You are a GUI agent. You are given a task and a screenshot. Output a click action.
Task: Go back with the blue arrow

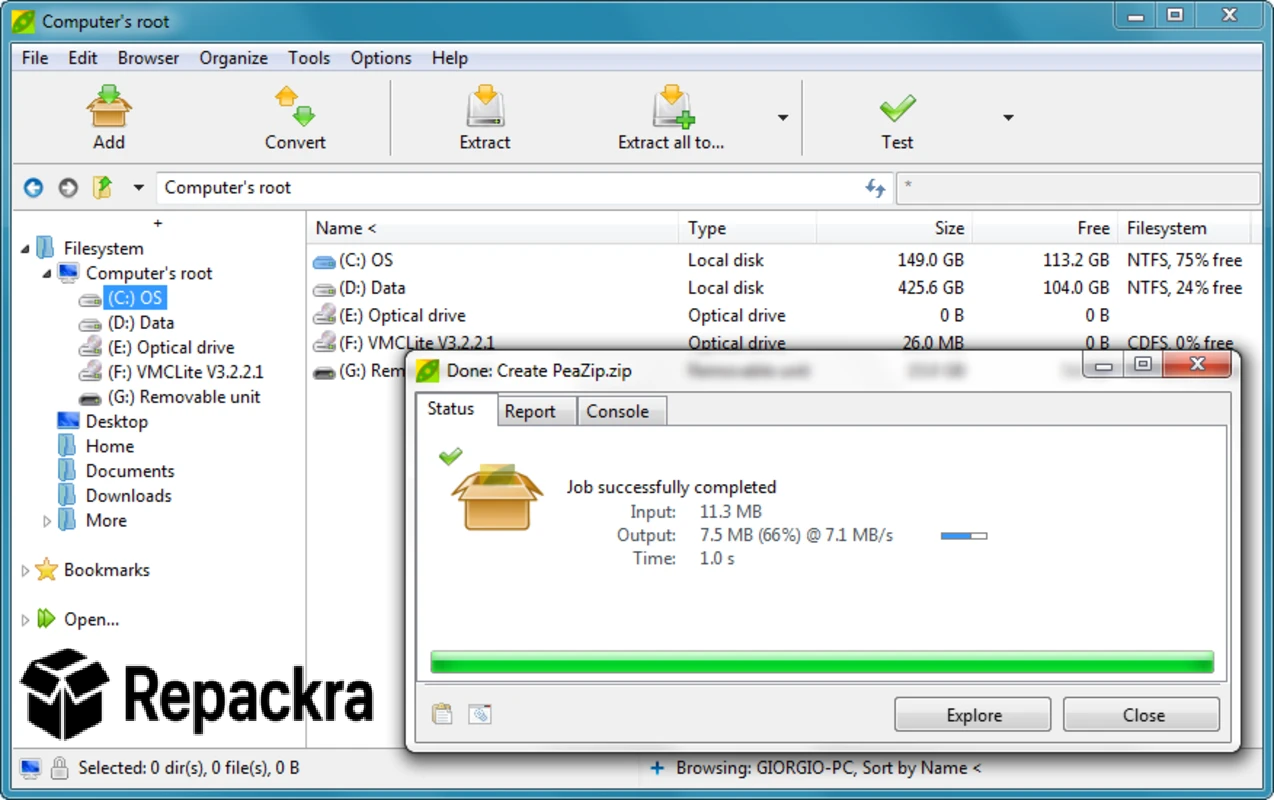(x=34, y=187)
